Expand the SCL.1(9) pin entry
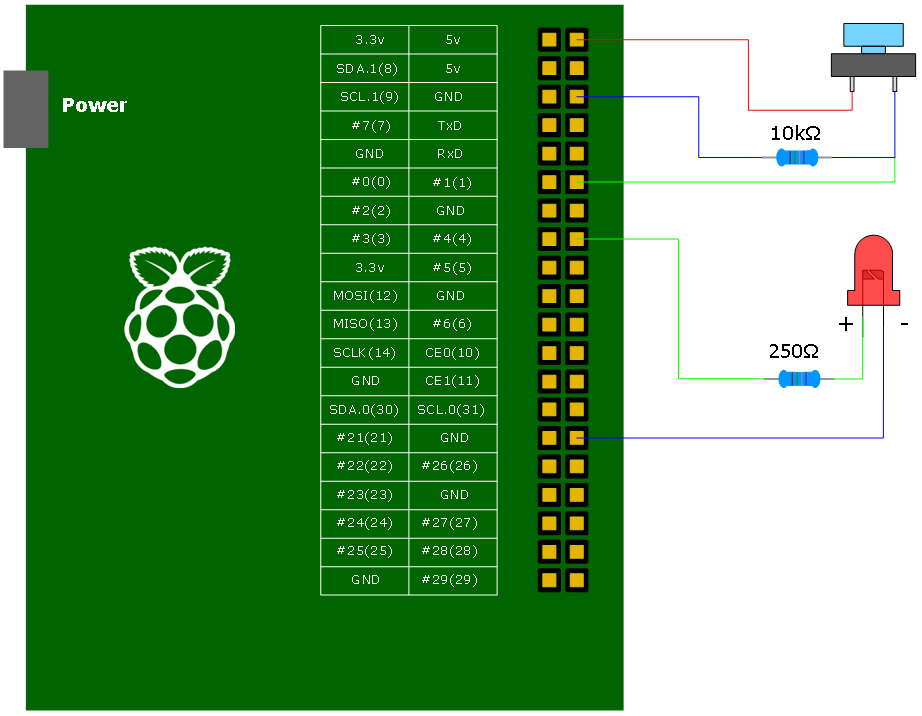 click(x=364, y=96)
